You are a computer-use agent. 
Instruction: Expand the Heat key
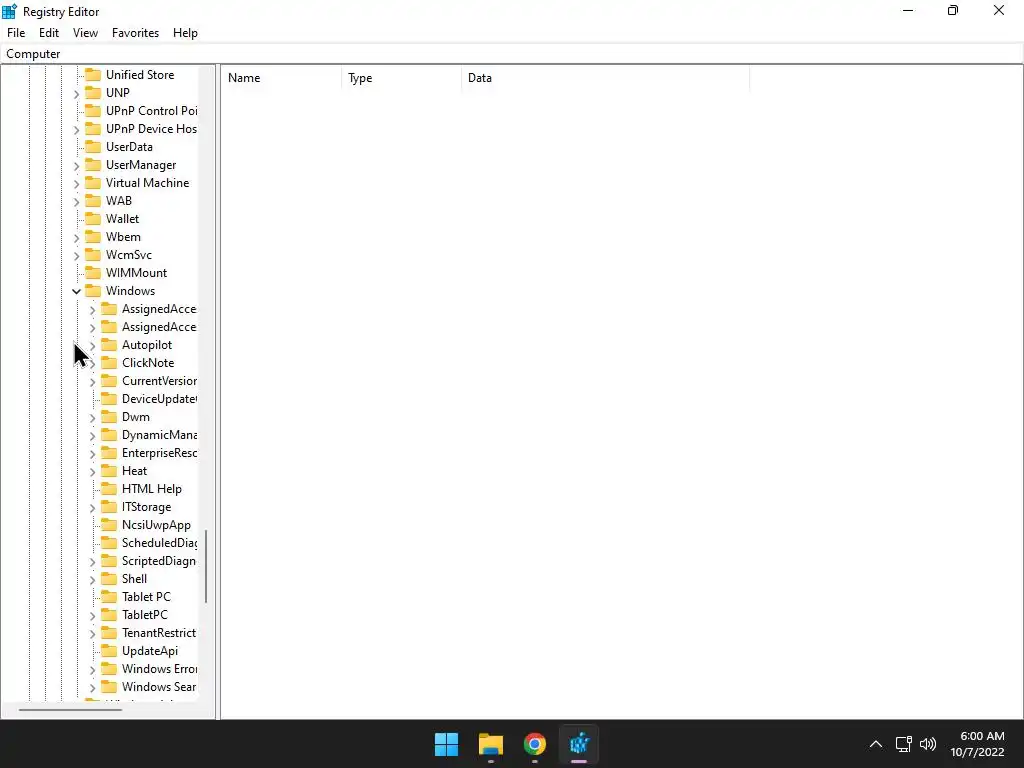pyautogui.click(x=92, y=472)
